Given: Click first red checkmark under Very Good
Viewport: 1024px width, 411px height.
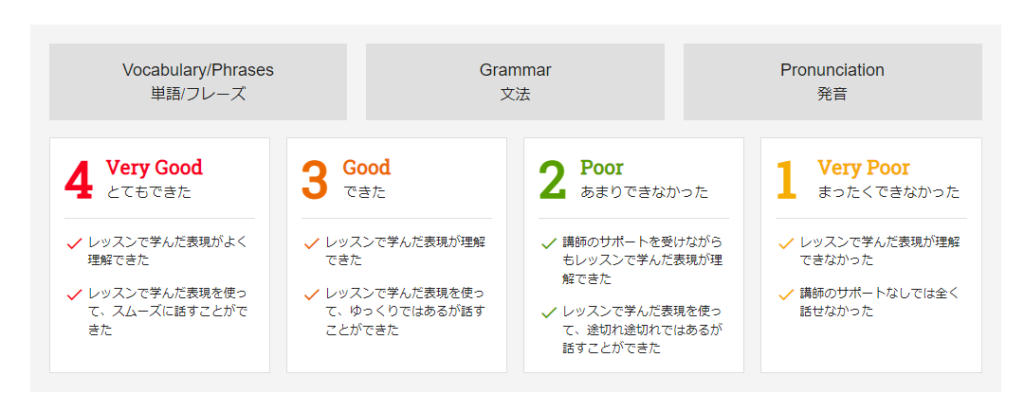Looking at the screenshot, I should (73, 243).
